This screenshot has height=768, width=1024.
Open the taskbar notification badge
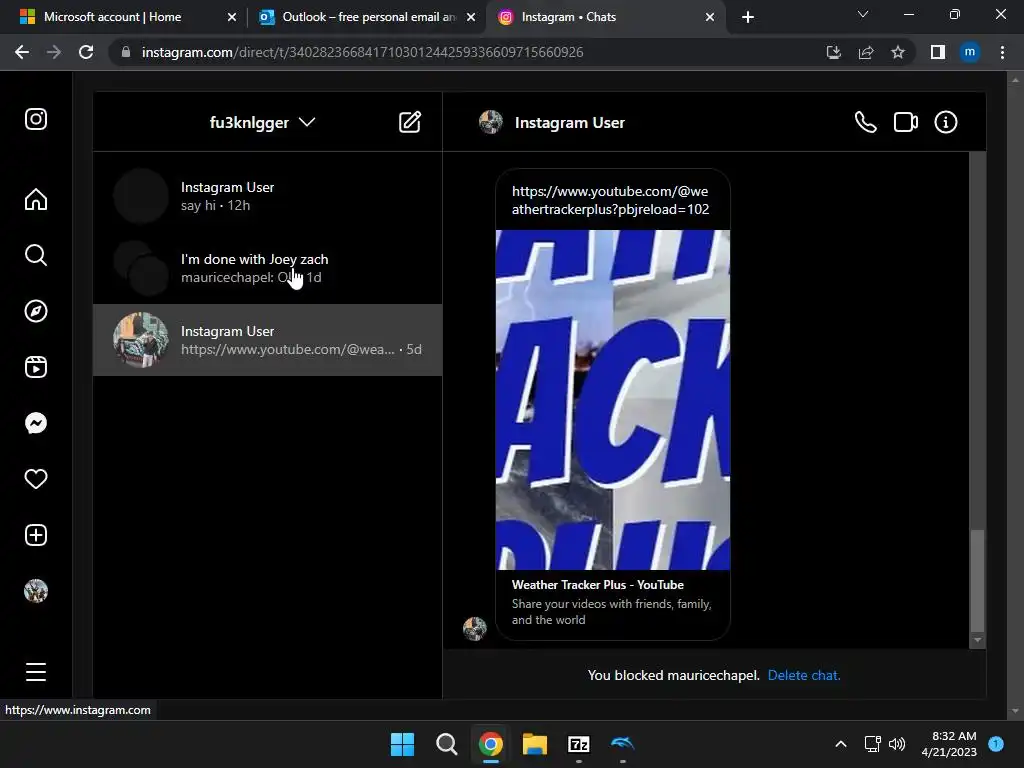tap(996, 744)
